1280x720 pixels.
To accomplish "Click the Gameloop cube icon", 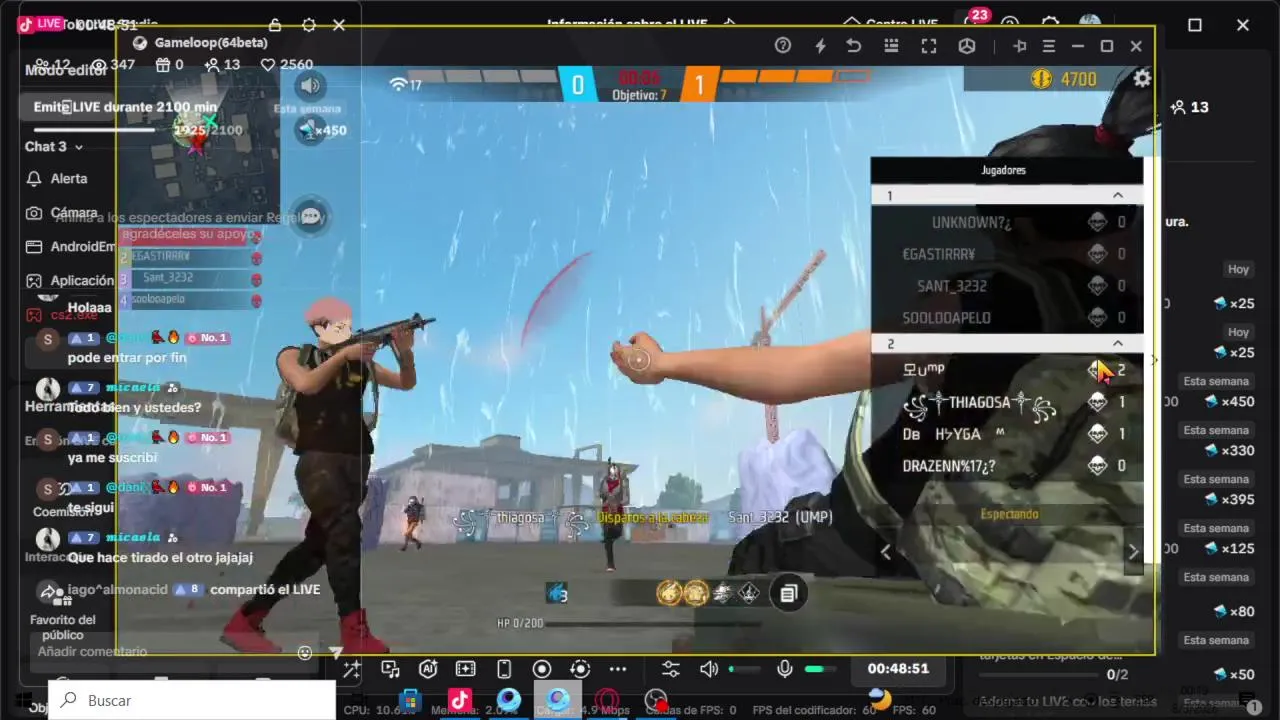I will point(967,46).
